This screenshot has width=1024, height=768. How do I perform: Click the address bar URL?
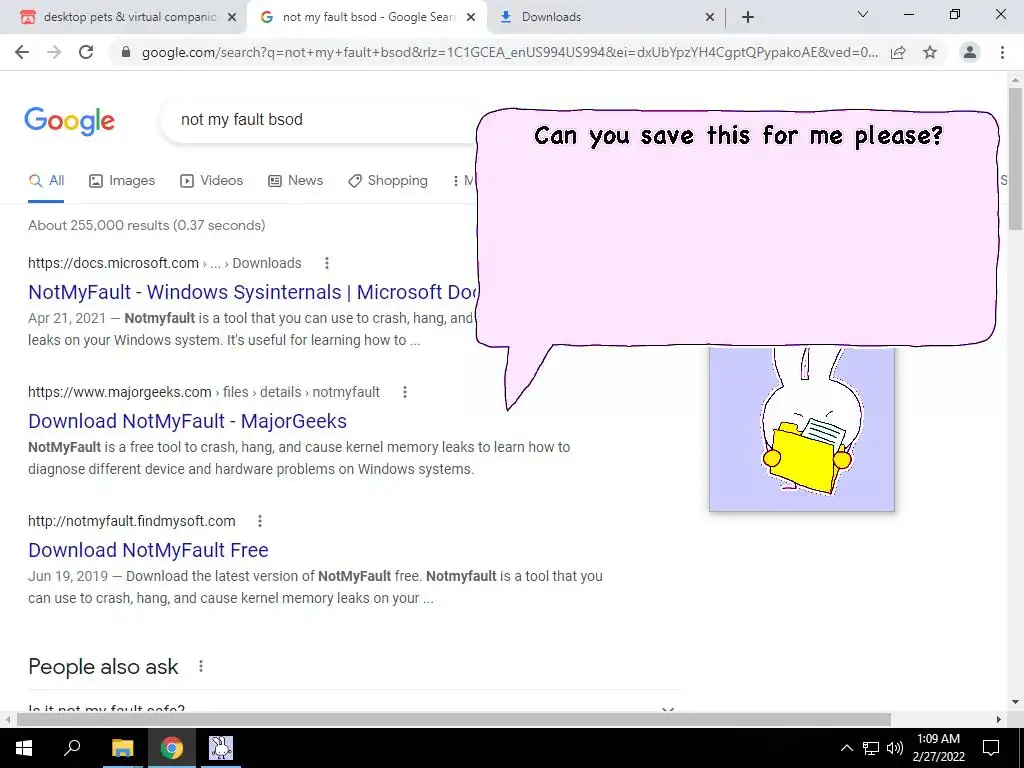coord(509,52)
